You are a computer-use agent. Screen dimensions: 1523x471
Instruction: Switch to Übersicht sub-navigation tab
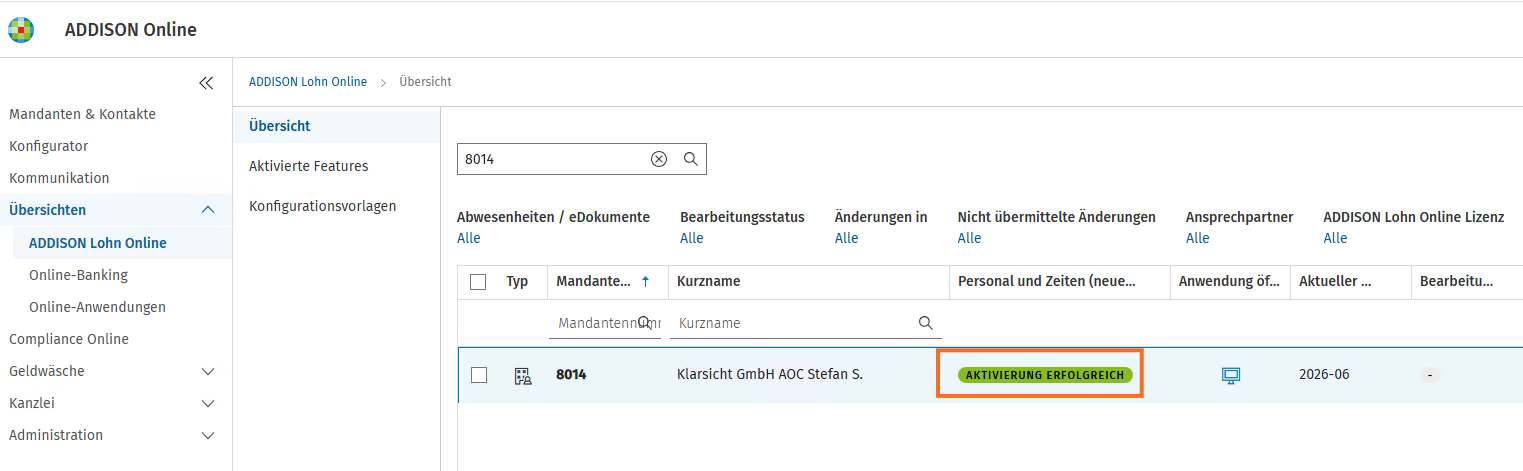click(x=279, y=126)
